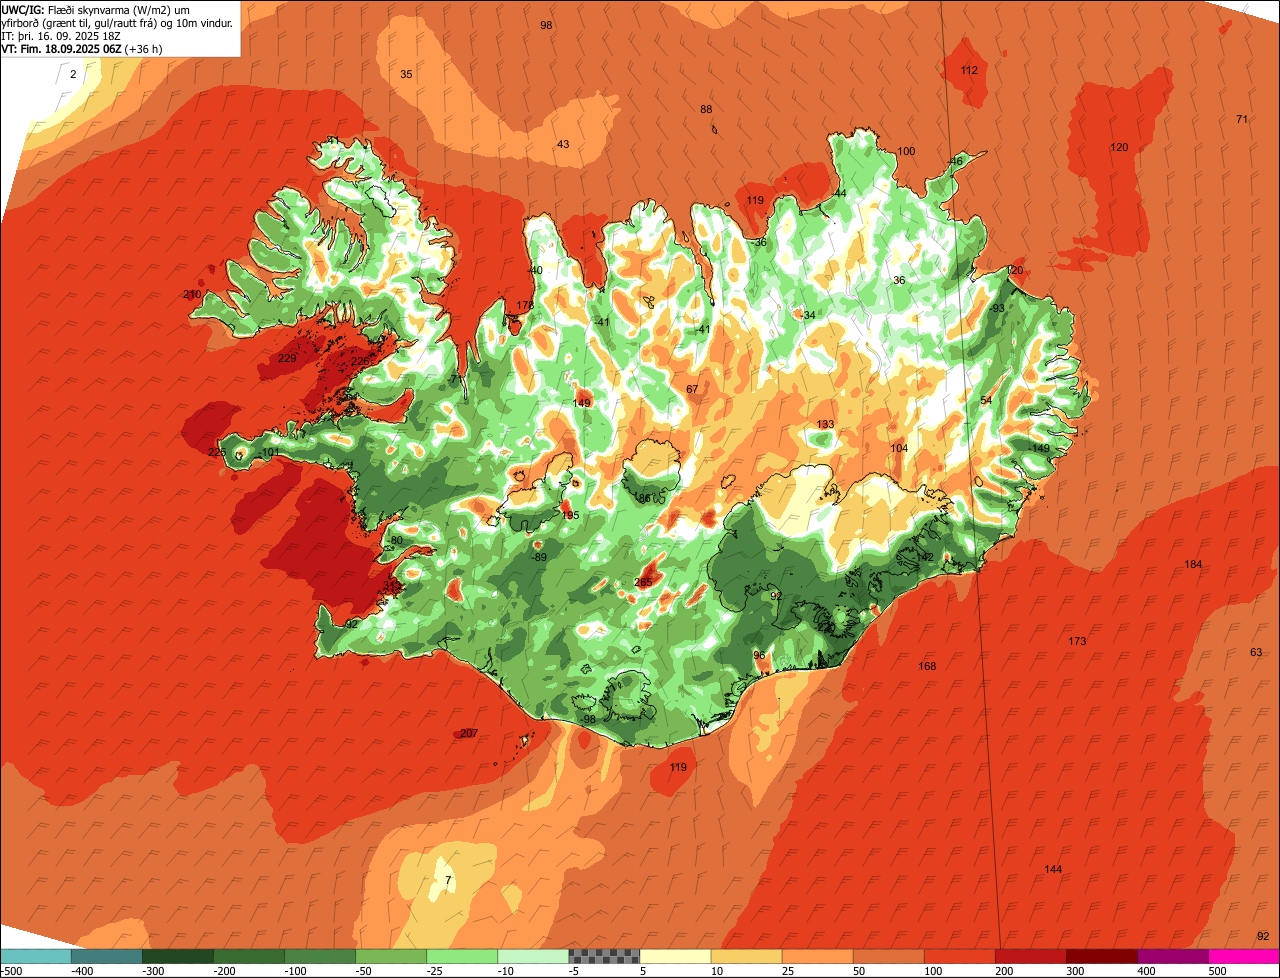Select the pale yellow 5 to 10 swatch

coord(675,956)
